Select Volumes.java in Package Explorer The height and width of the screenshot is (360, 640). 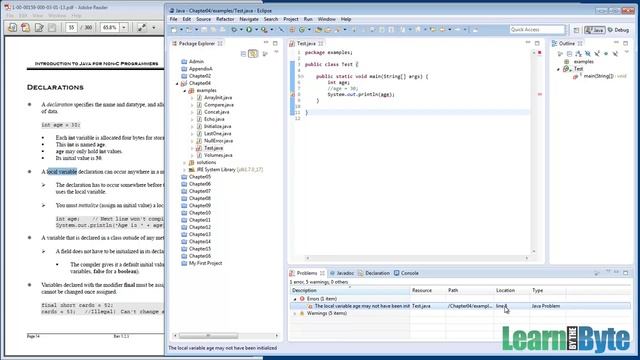tap(218, 156)
